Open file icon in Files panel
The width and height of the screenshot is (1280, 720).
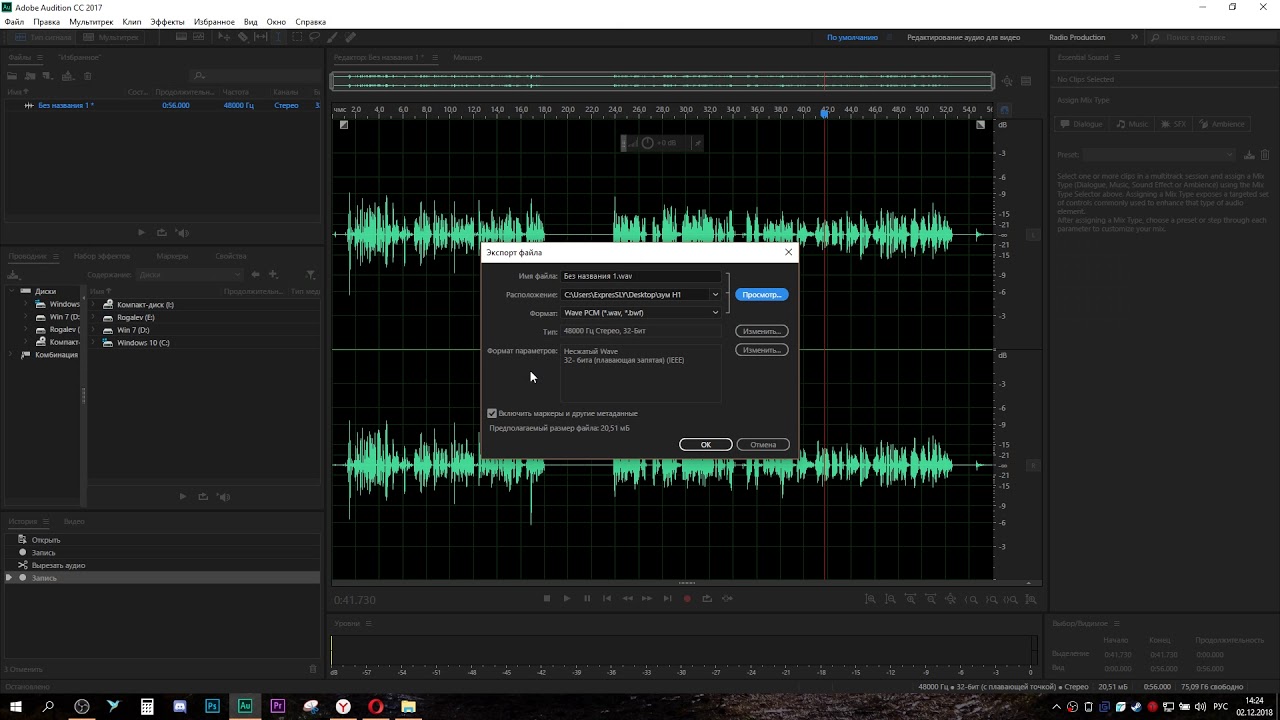[13, 76]
